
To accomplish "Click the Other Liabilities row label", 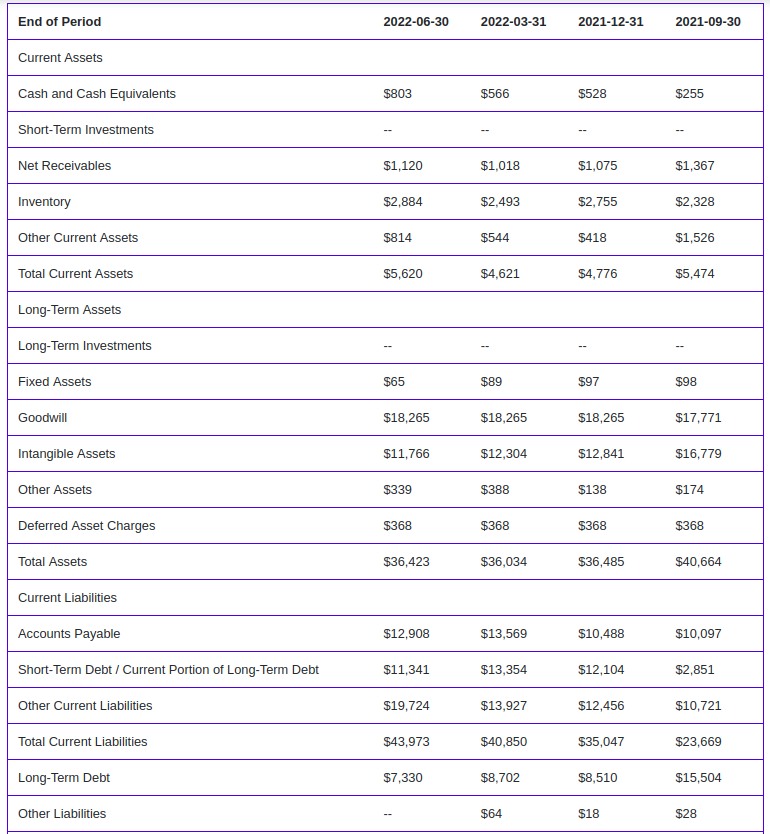I will pyautogui.click(x=62, y=814).
